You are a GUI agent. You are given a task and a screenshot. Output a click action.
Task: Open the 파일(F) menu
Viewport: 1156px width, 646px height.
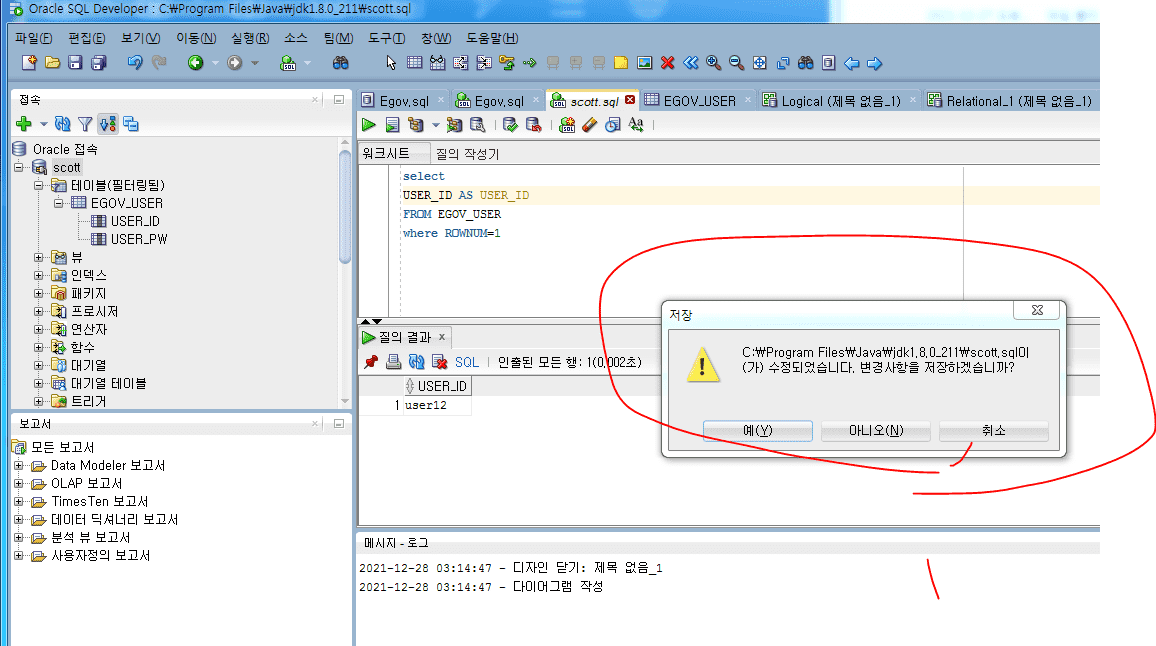(34, 38)
